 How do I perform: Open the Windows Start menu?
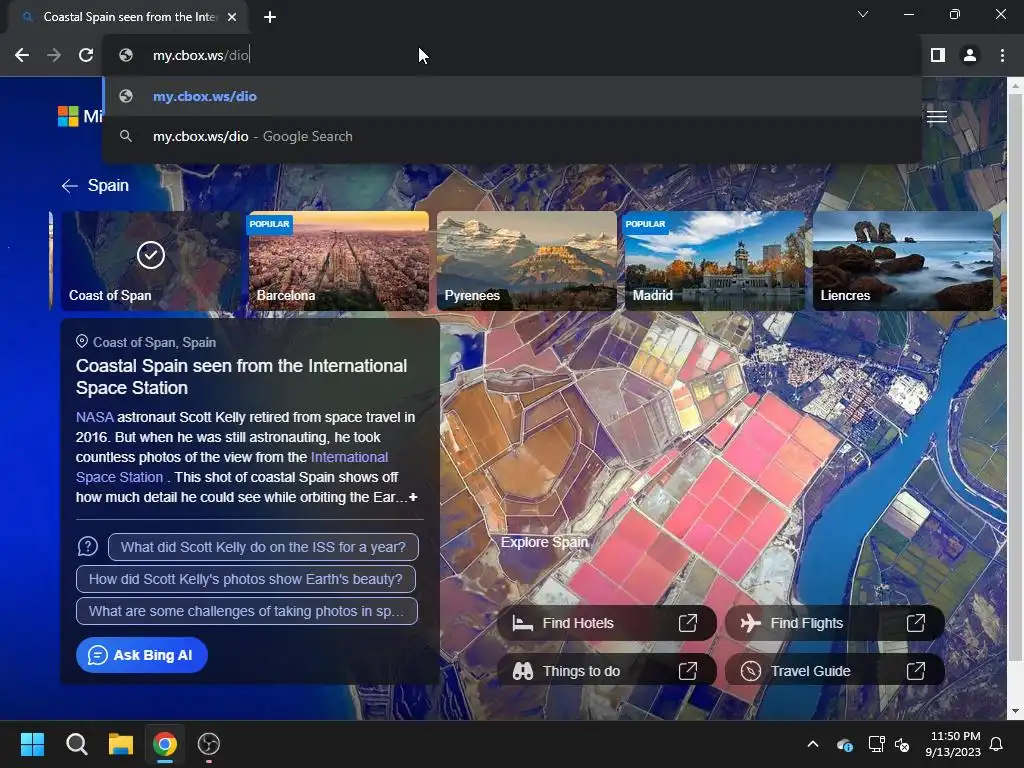[32, 744]
